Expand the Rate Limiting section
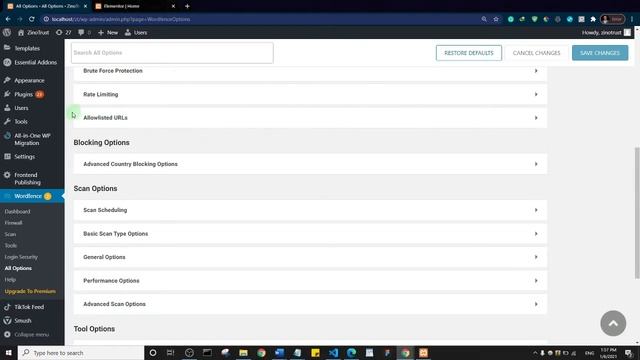 coord(310,94)
